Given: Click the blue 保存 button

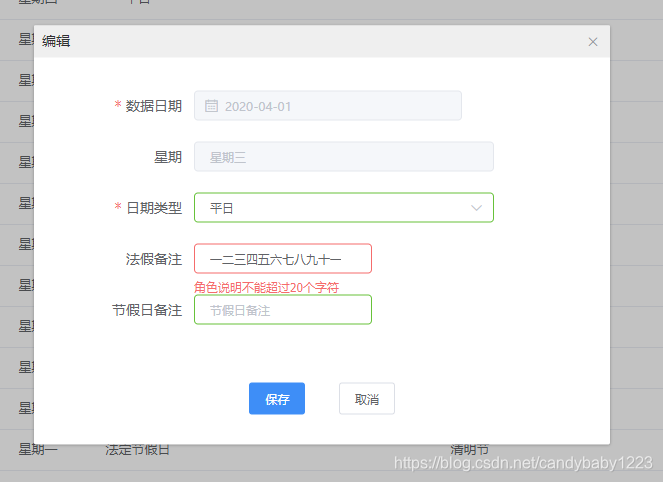Looking at the screenshot, I should click(277, 399).
